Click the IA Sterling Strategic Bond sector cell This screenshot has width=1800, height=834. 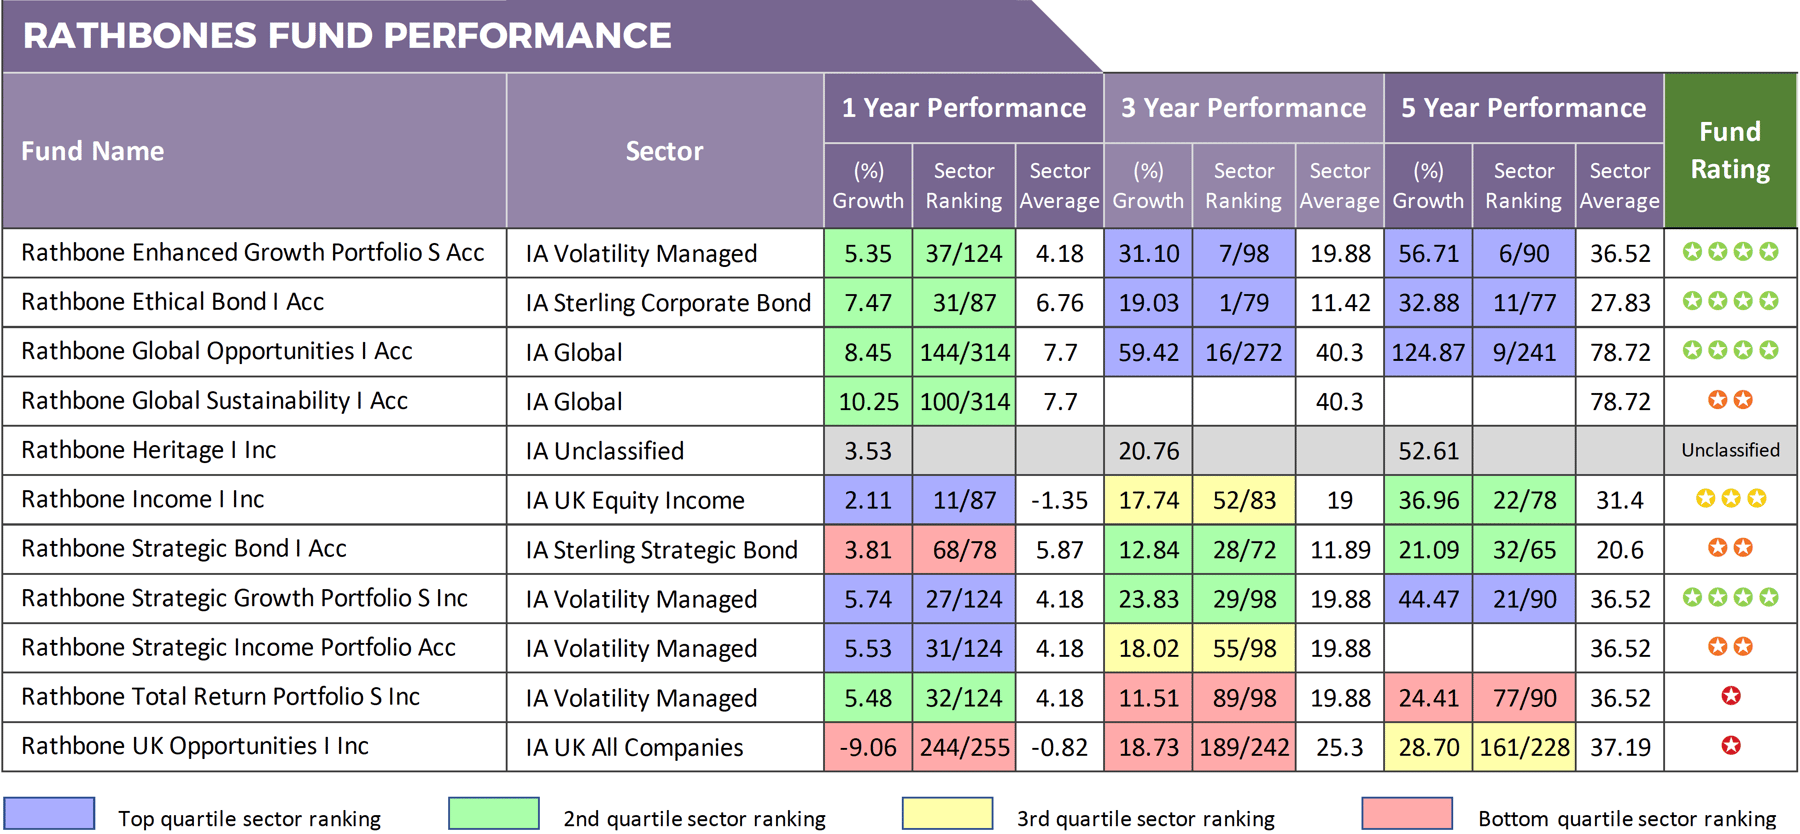tap(662, 549)
